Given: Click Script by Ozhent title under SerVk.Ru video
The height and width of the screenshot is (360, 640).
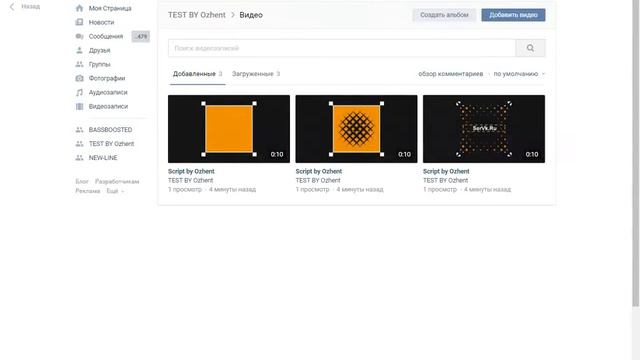Looking at the screenshot, I should point(446,171).
